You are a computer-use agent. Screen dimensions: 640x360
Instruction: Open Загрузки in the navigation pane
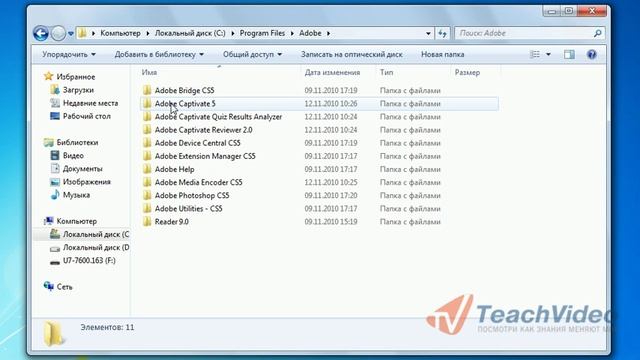click(78, 90)
